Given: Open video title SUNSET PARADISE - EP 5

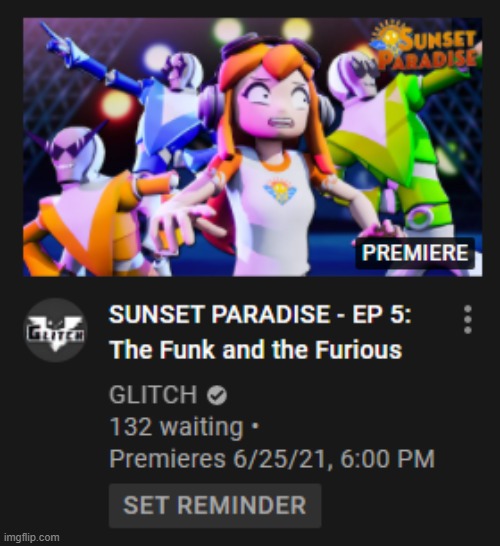Looking at the screenshot, I should click(260, 314).
